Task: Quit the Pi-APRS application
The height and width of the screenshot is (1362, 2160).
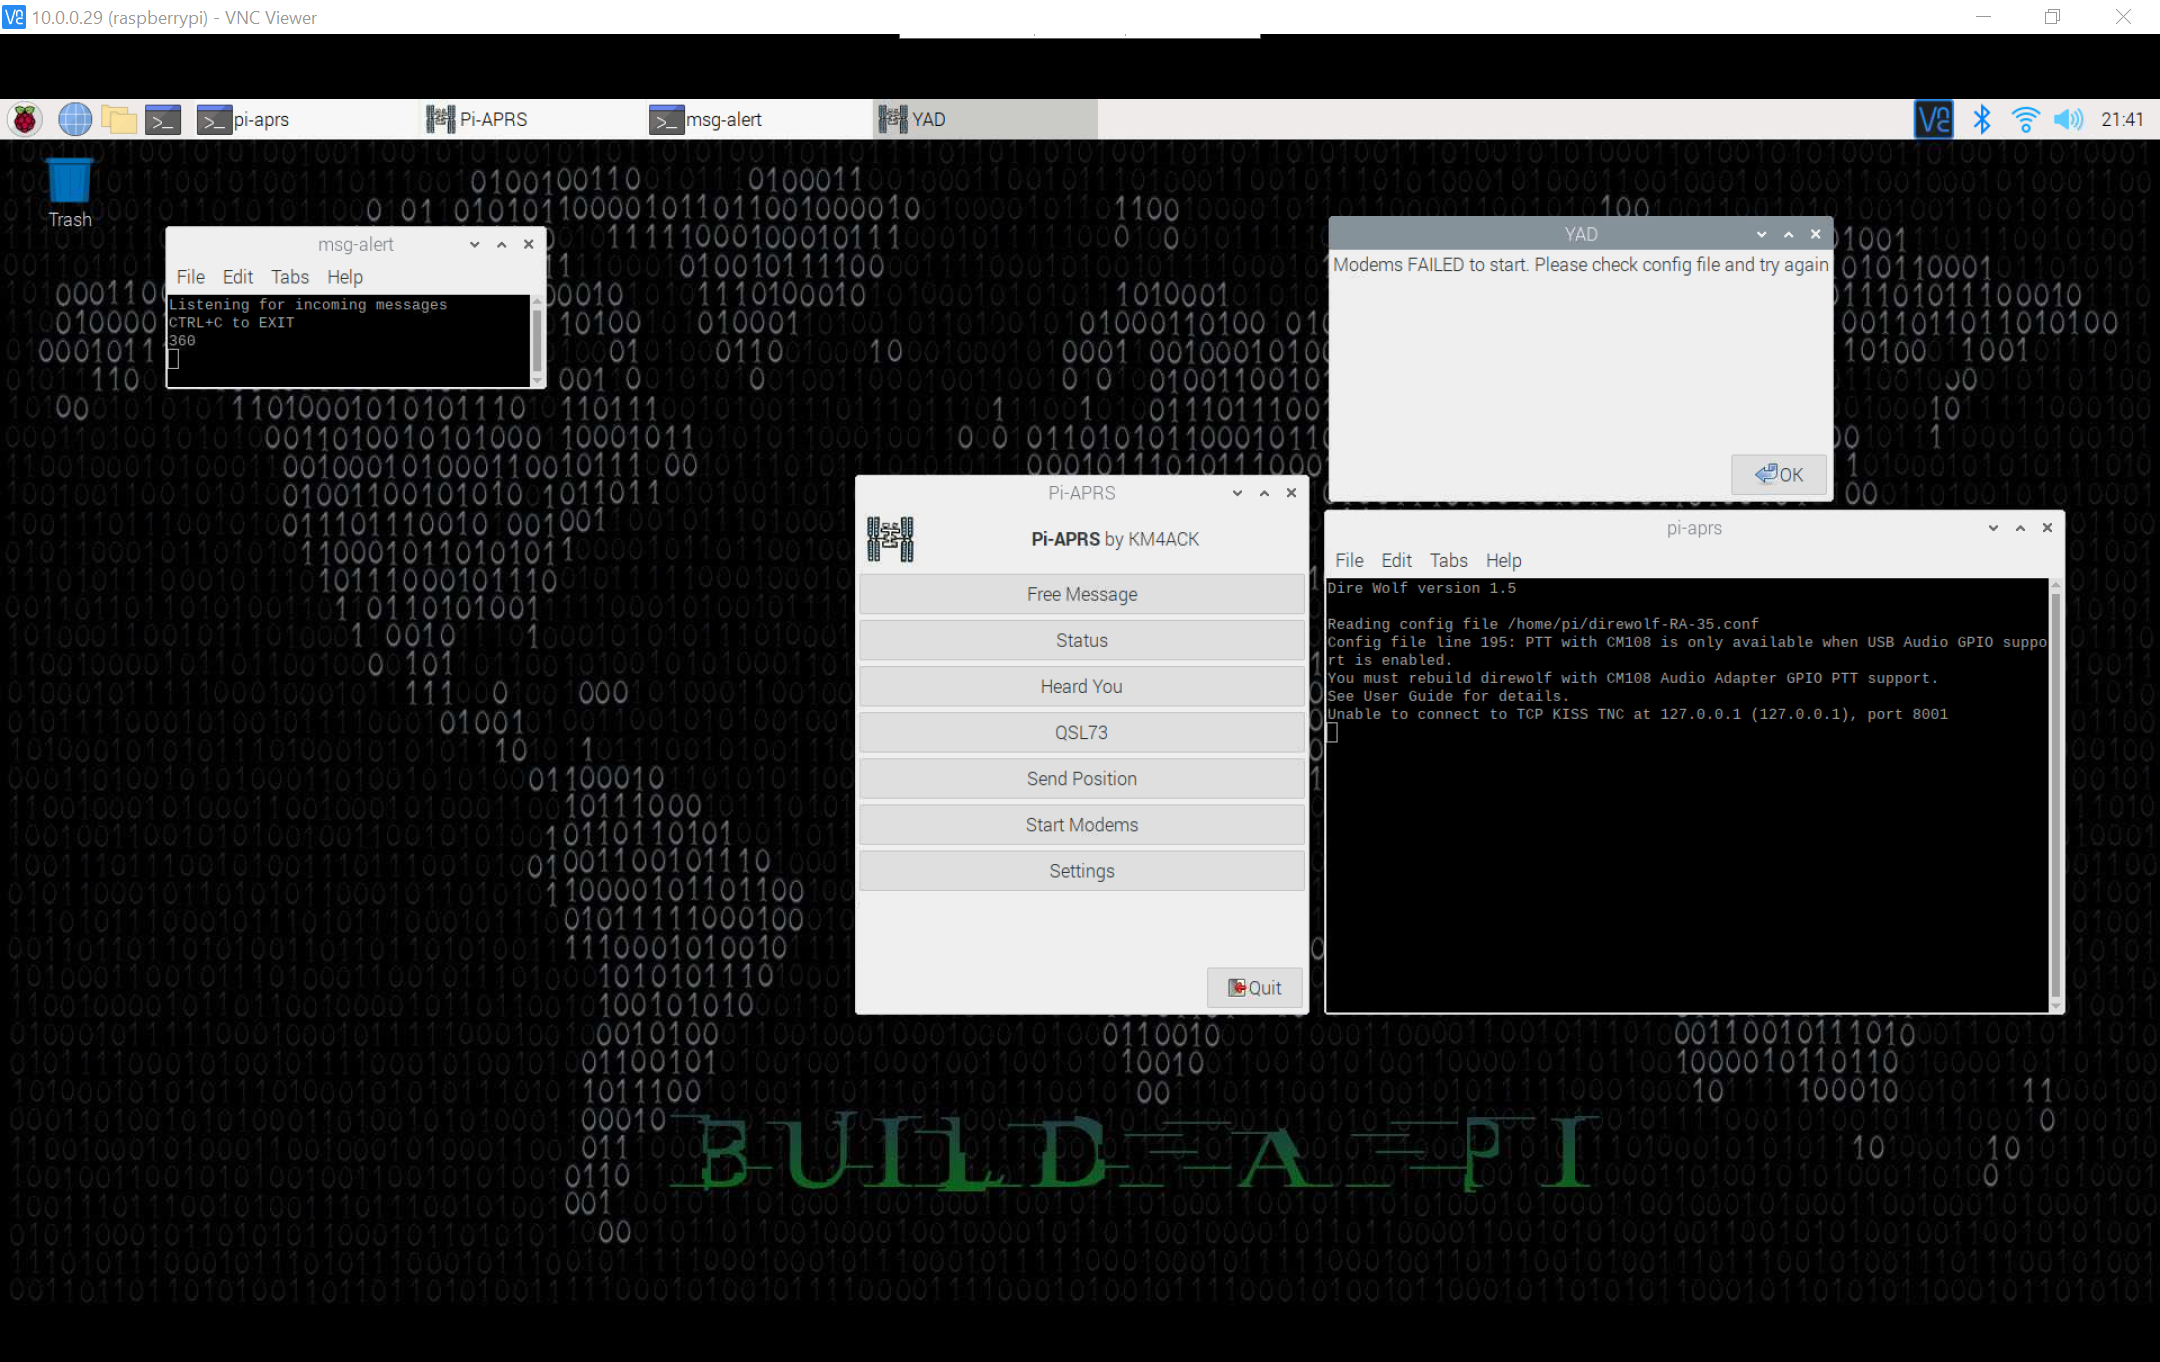Action: tap(1254, 987)
